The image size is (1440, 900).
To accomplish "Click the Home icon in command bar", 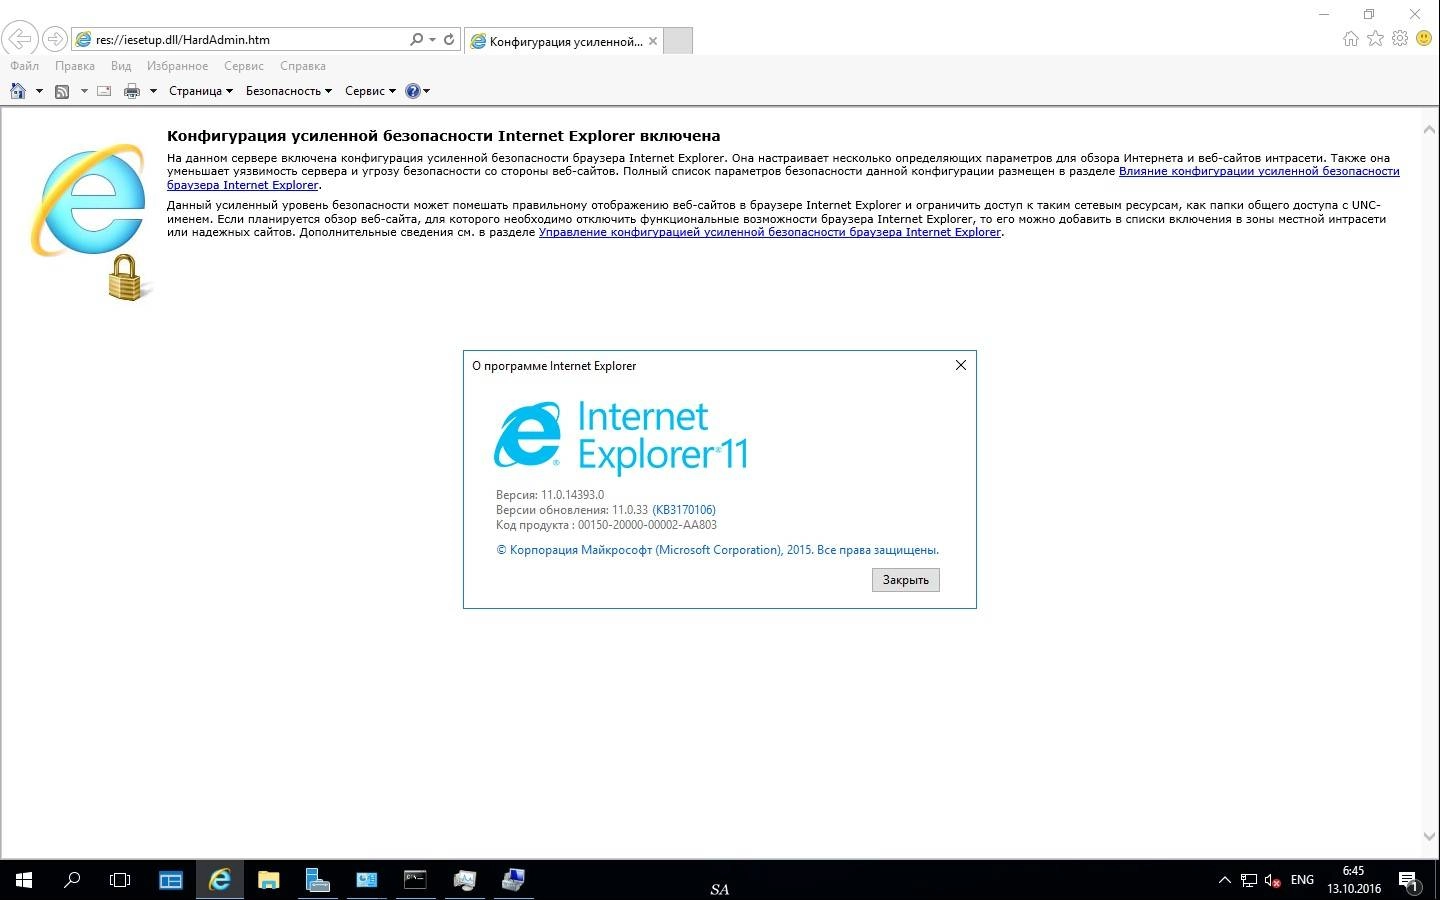I will point(18,91).
